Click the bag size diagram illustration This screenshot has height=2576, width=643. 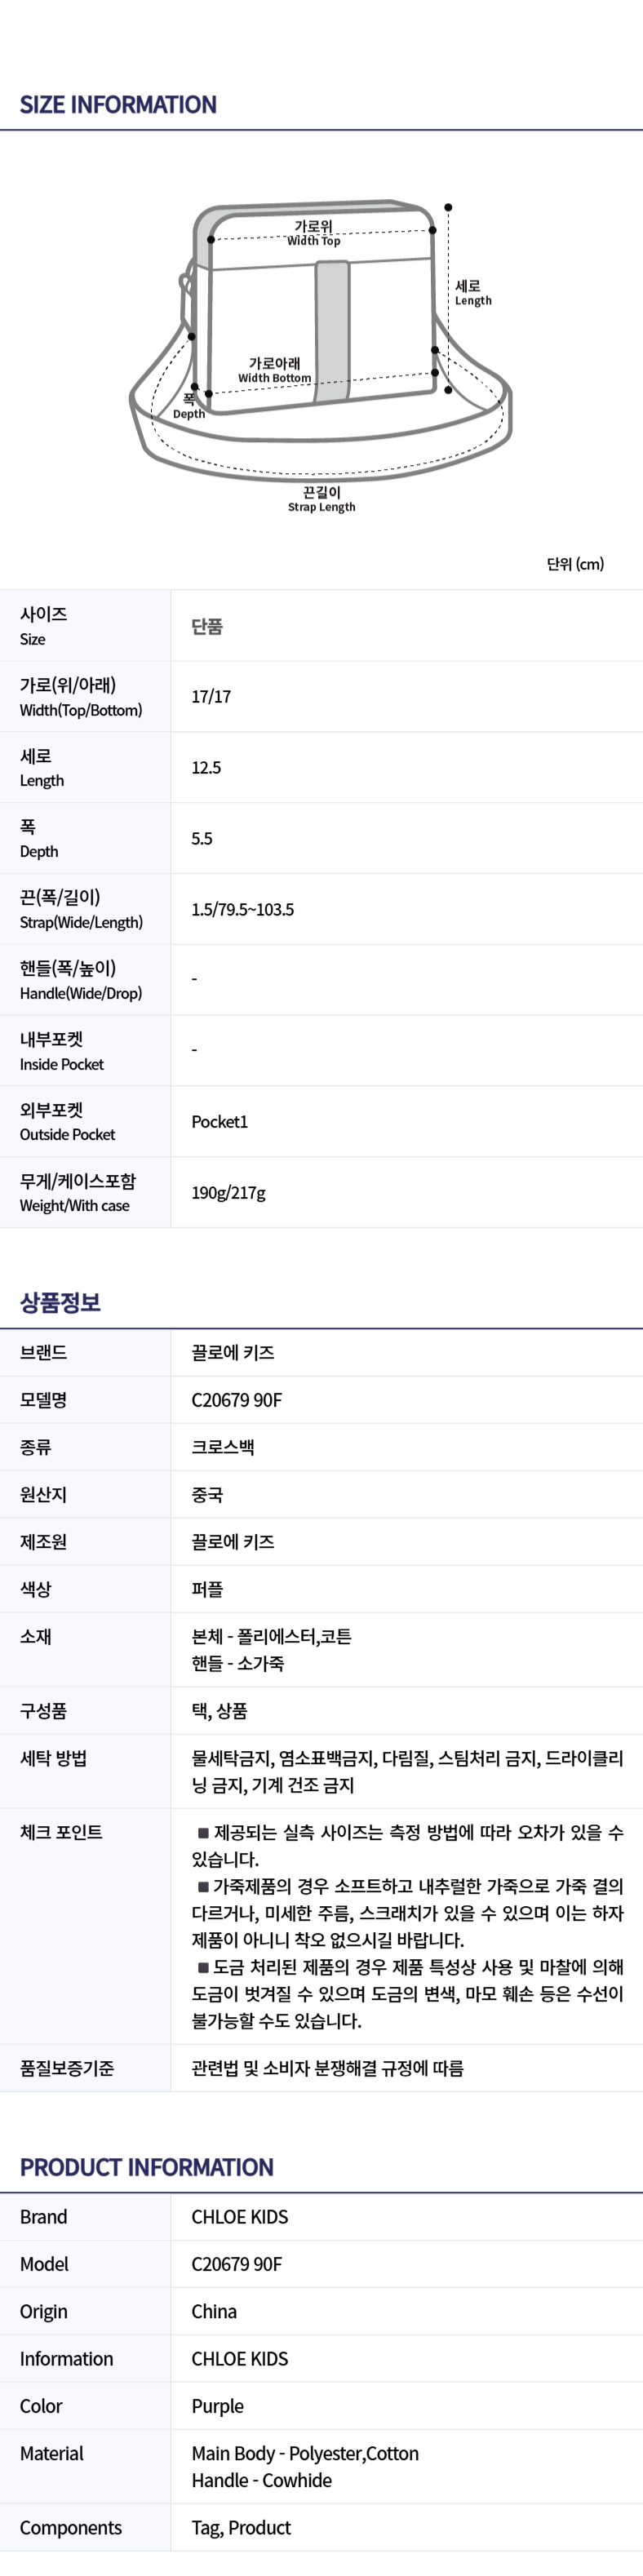coord(320,330)
